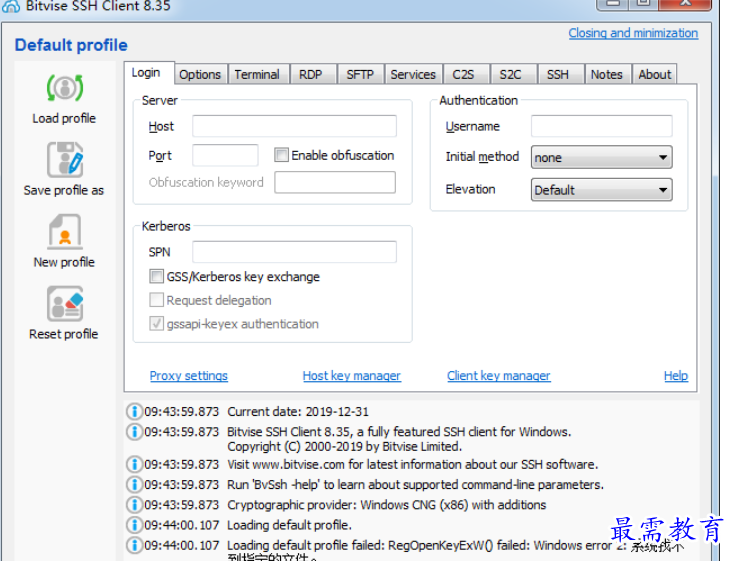Open the SFTP tab
Screen dimensions: 732x561
(x=360, y=74)
